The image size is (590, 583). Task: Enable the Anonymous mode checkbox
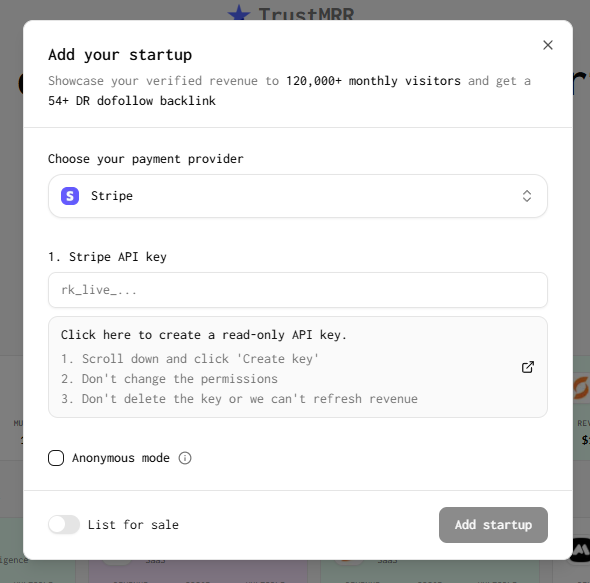[x=56, y=458]
